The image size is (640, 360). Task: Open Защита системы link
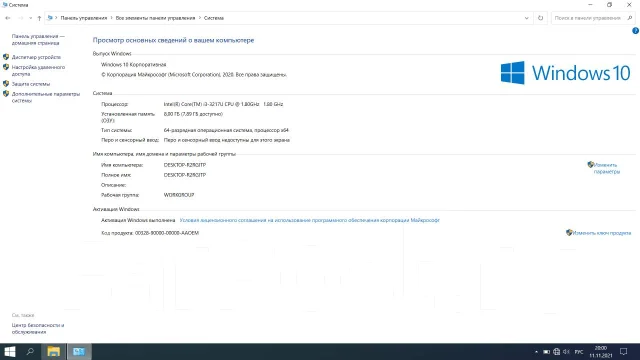(x=31, y=84)
